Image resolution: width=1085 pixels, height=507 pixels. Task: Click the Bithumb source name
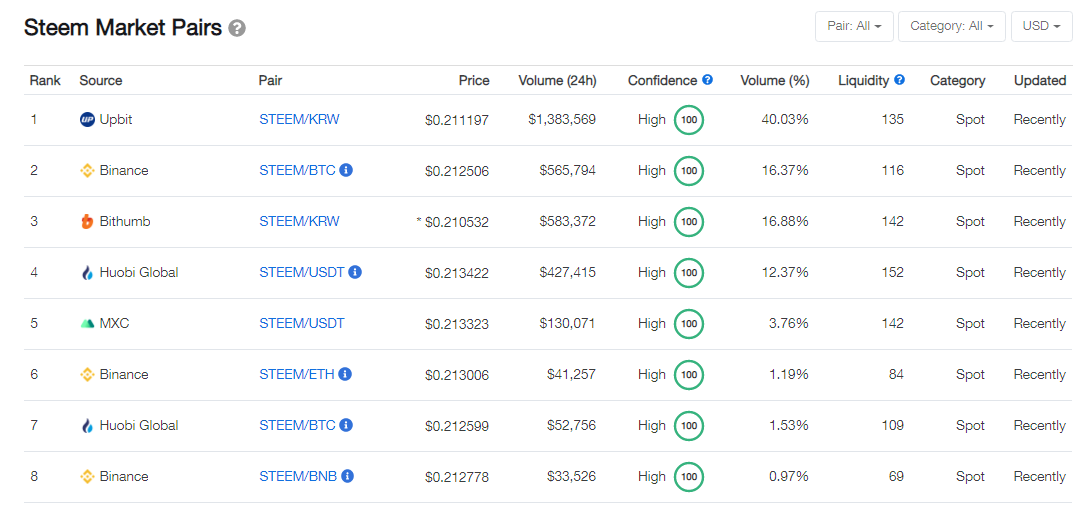(125, 221)
